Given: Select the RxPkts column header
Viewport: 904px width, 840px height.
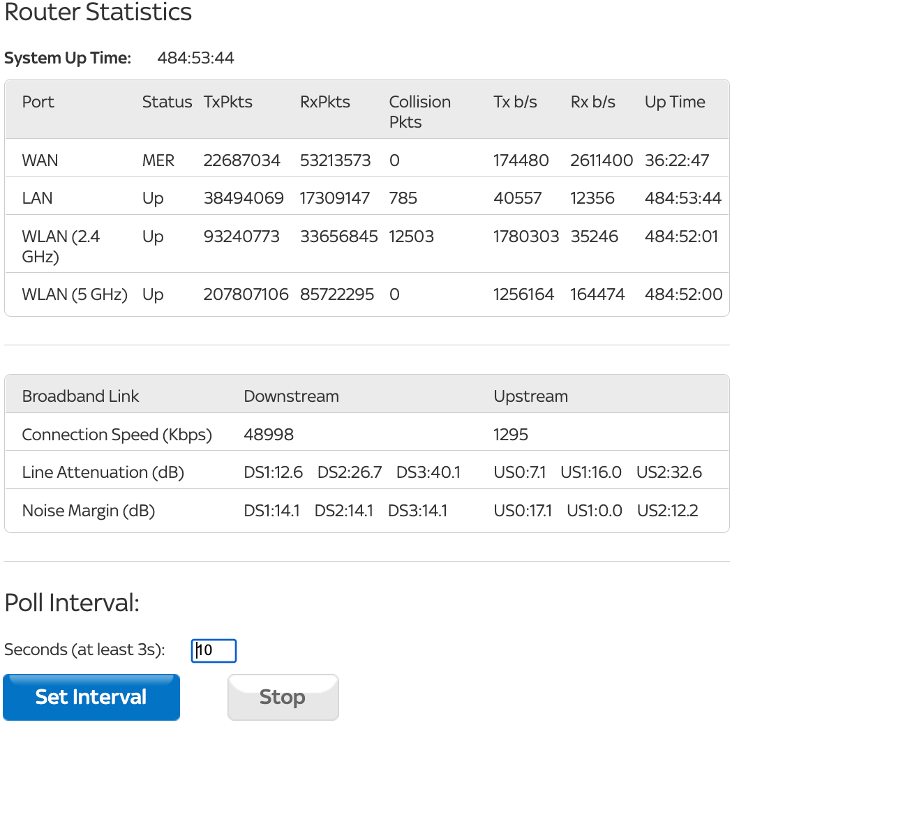Looking at the screenshot, I should [325, 102].
